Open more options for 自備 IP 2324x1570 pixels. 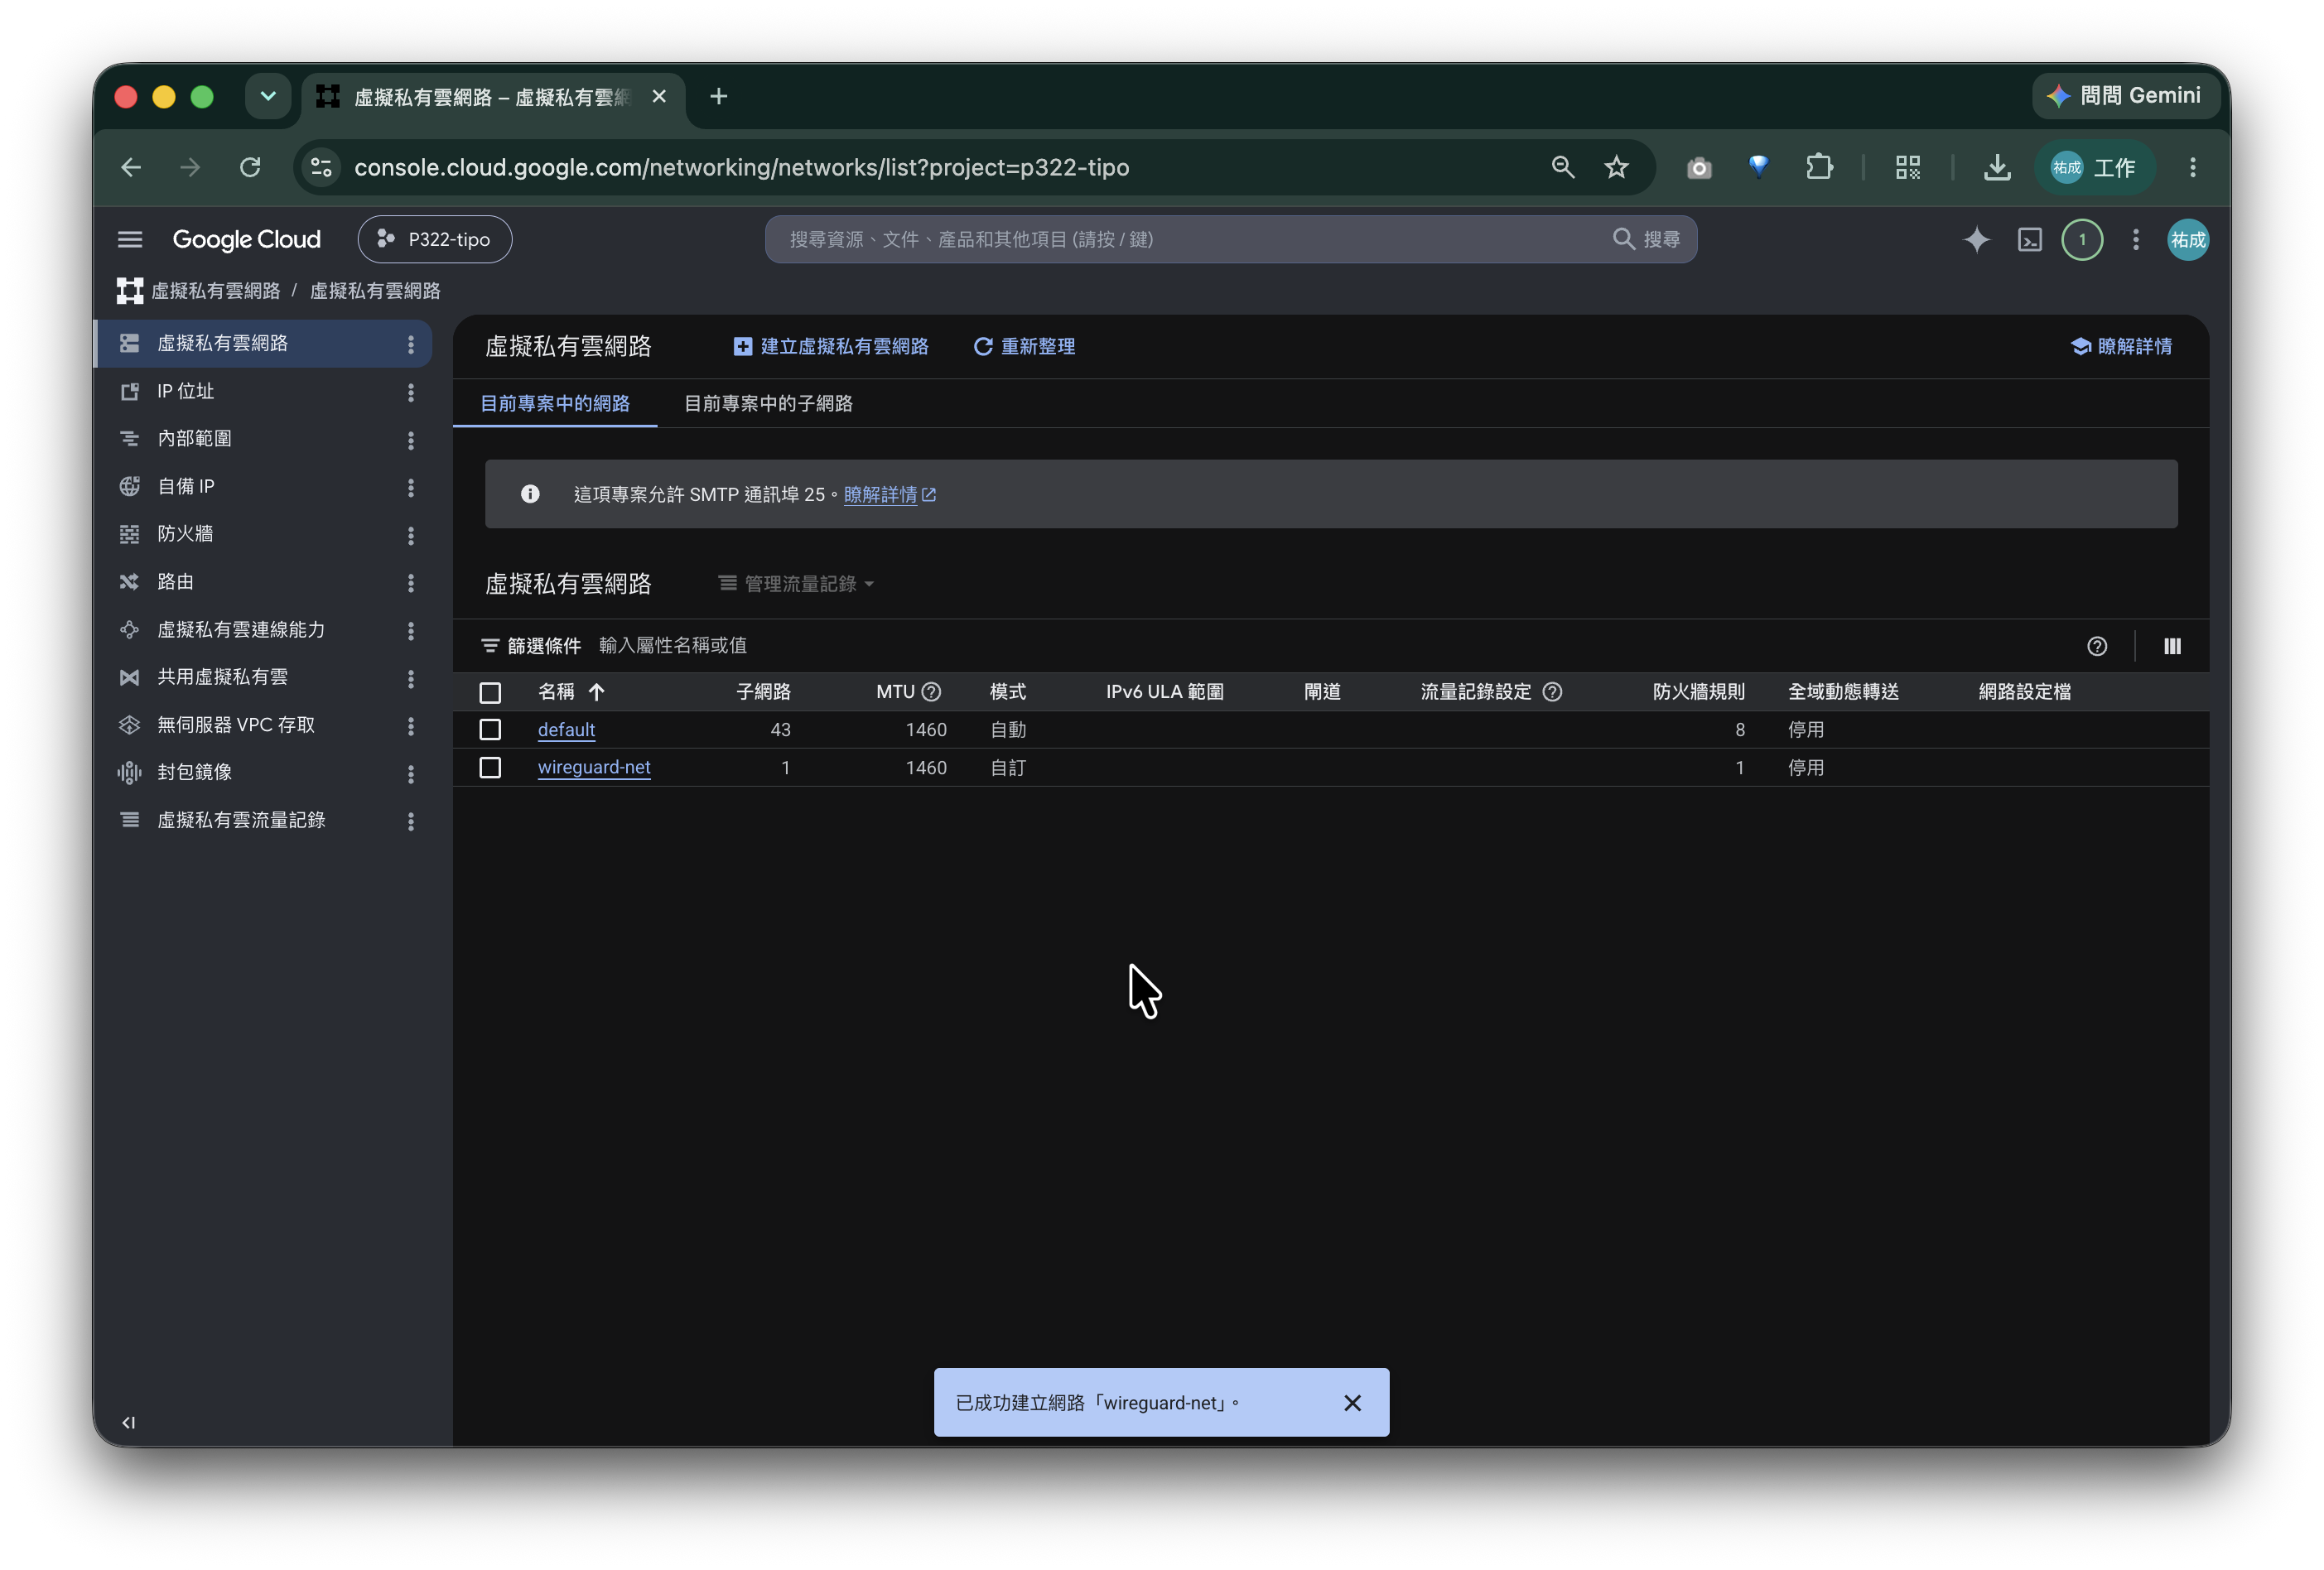[410, 487]
